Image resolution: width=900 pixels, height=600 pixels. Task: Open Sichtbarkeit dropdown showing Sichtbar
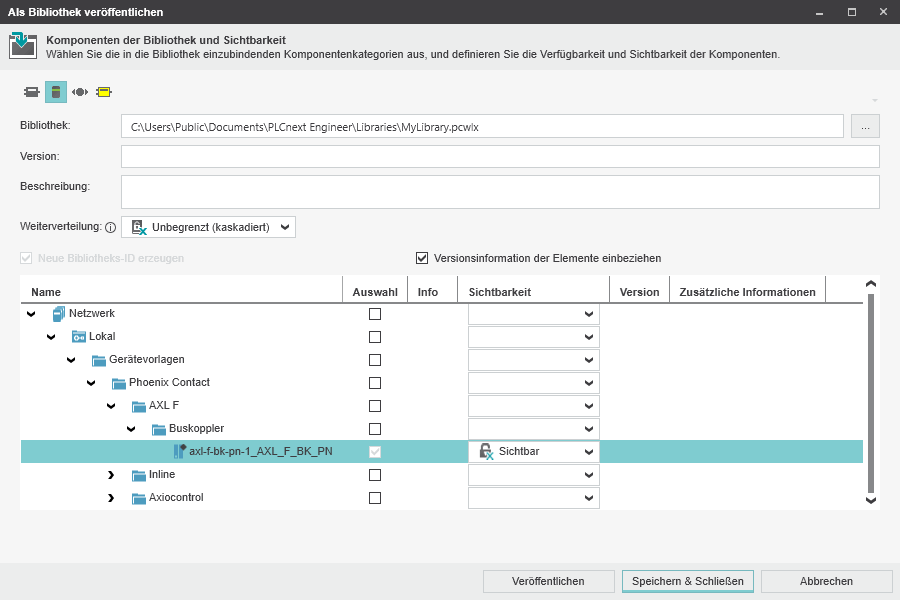pyautogui.click(x=534, y=452)
